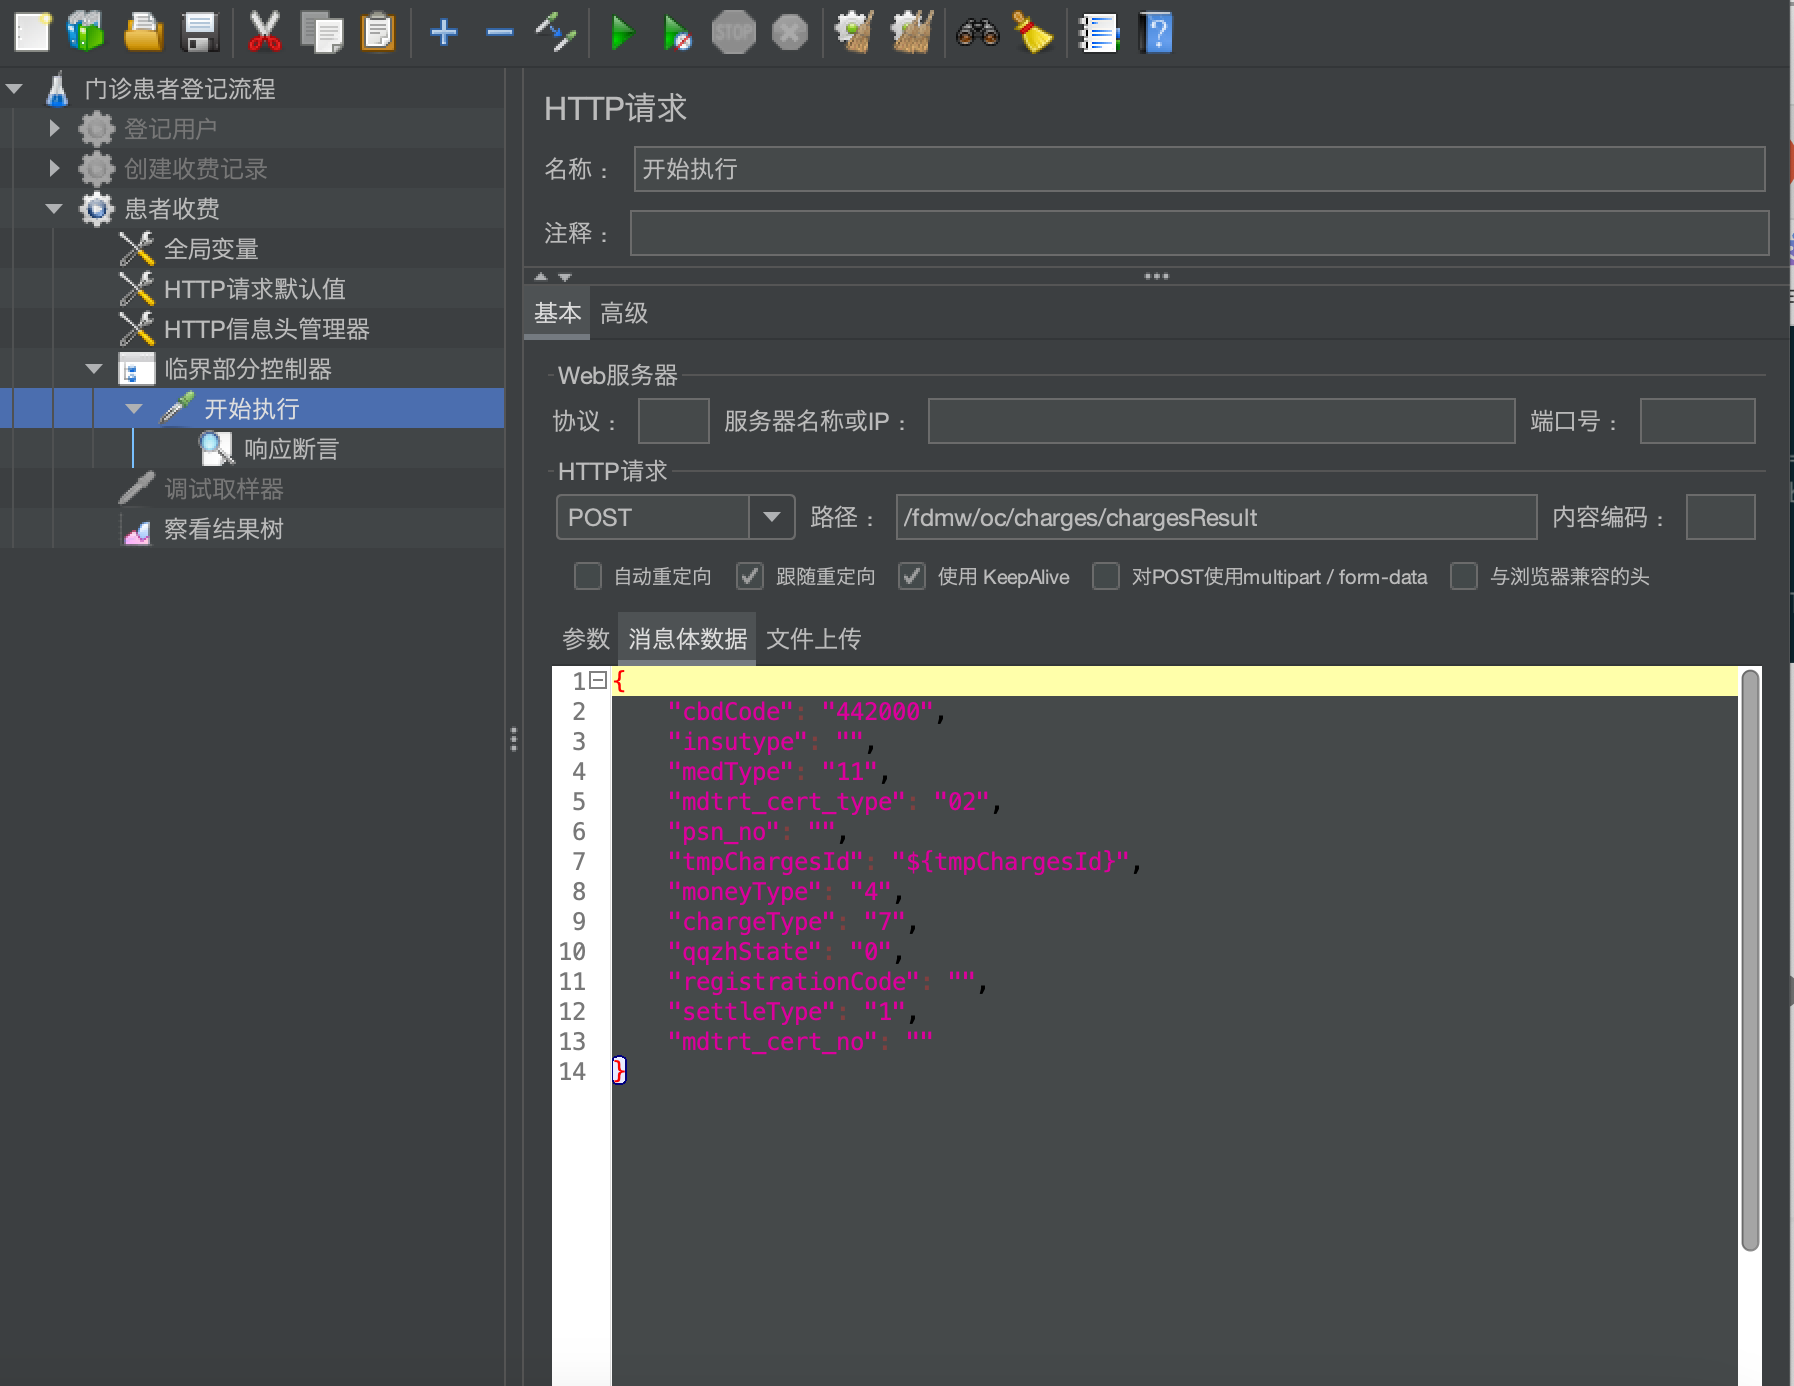This screenshot has height=1386, width=1794.
Task: Reset search with the yellow brush icon
Action: 1033,32
